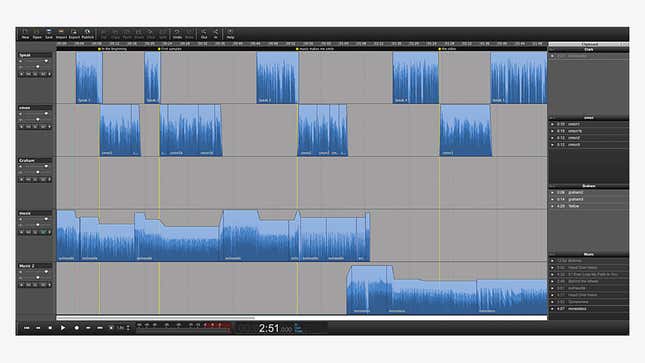Select the Music clipboard group header
The height and width of the screenshot is (363, 645).
pos(589,254)
